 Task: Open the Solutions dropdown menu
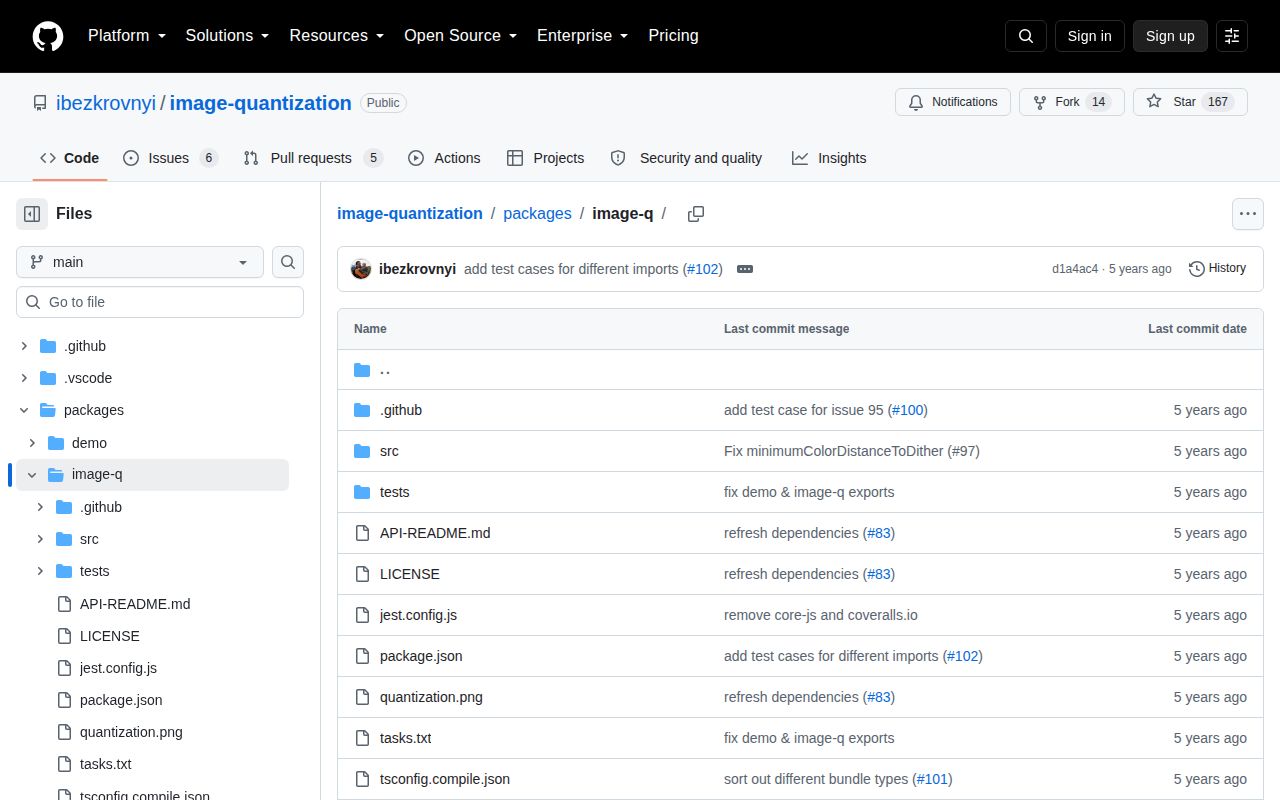228,36
